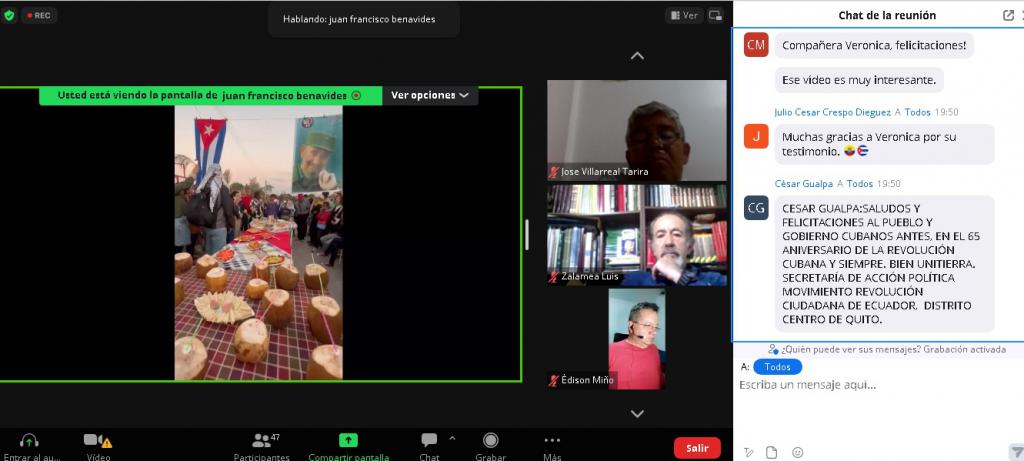The width and height of the screenshot is (1024, 461).
Task: Click the Grabar record icon
Action: click(490, 441)
